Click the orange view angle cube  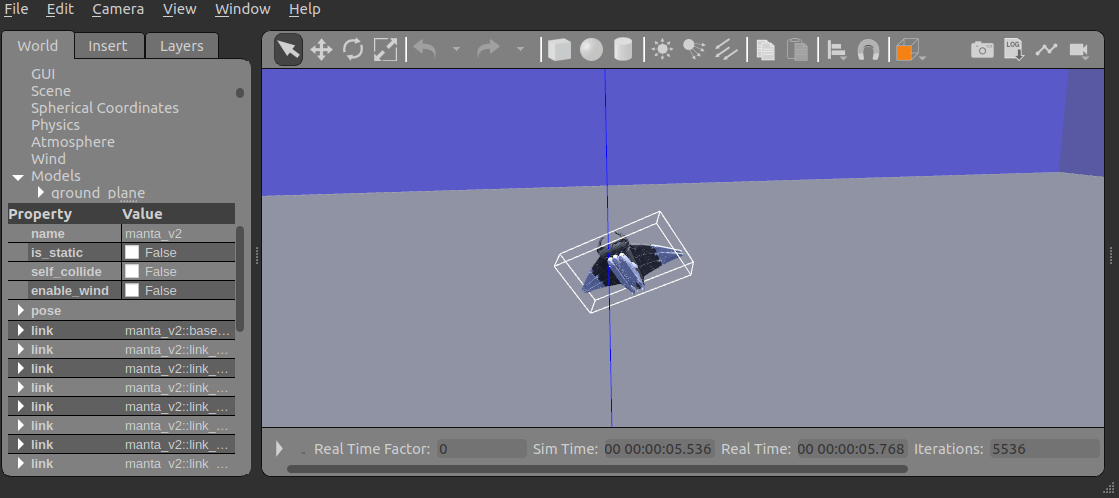905,51
